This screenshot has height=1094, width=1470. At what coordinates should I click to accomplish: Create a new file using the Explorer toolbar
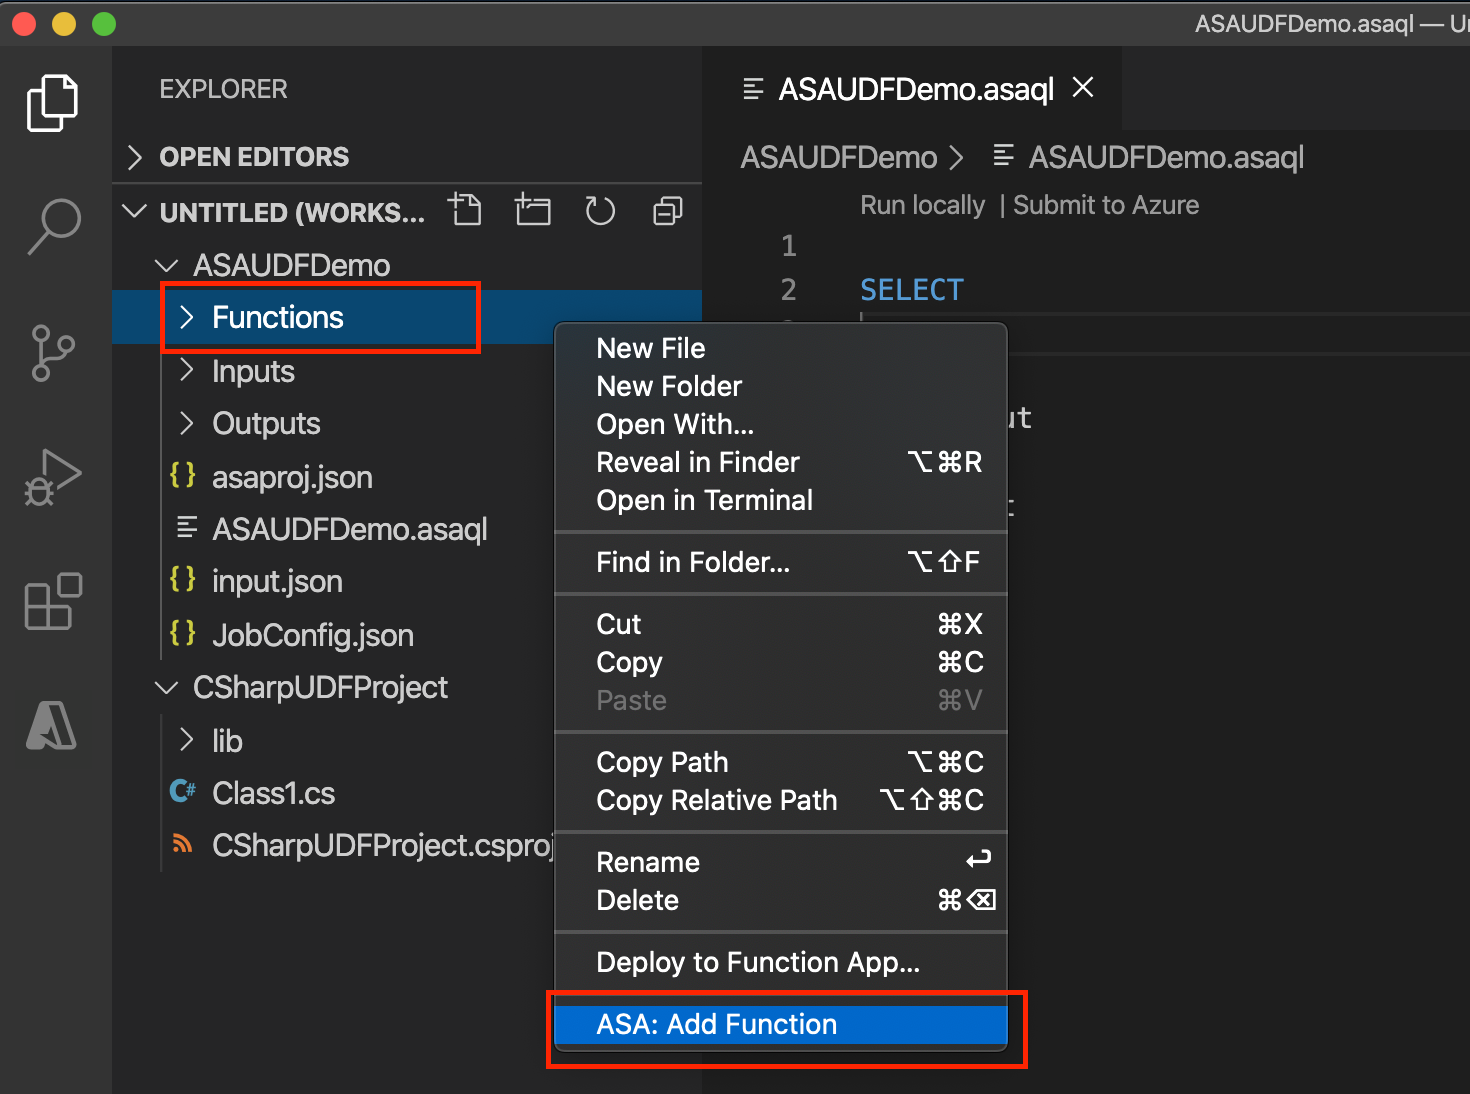[465, 210]
